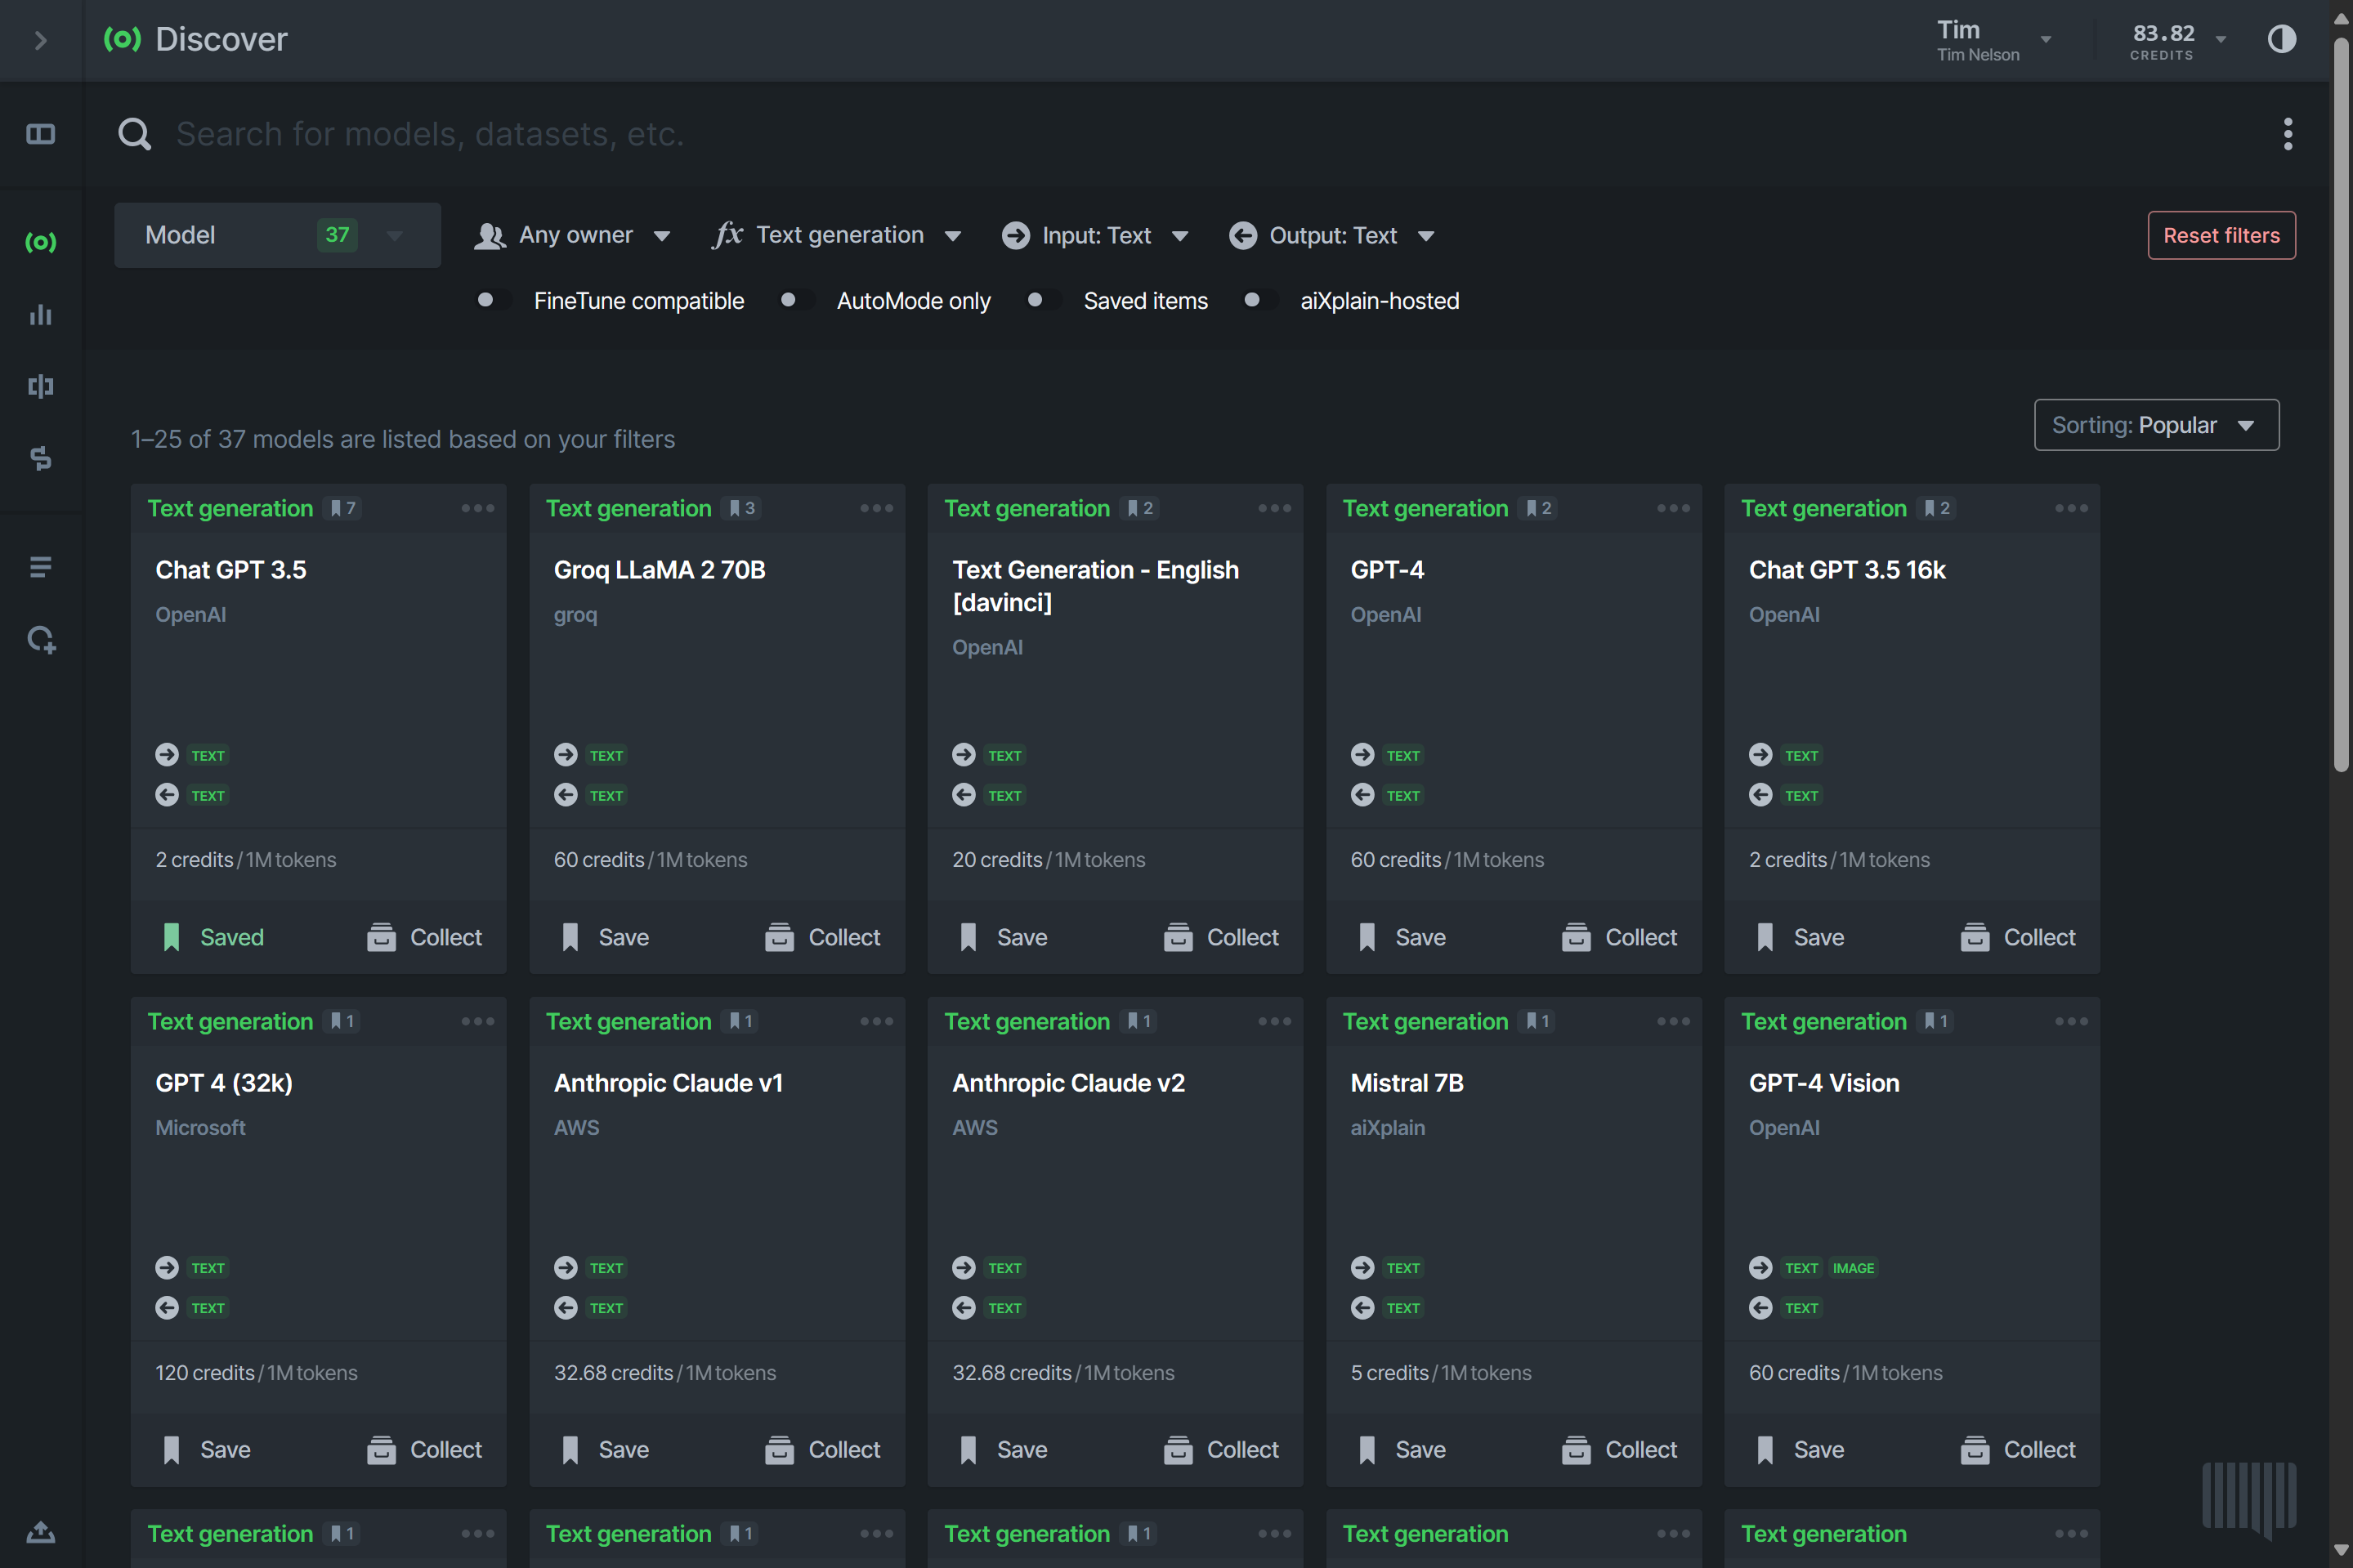Expand the sidebar with the chevron arrow
2353x1568 pixels.
coord(40,40)
